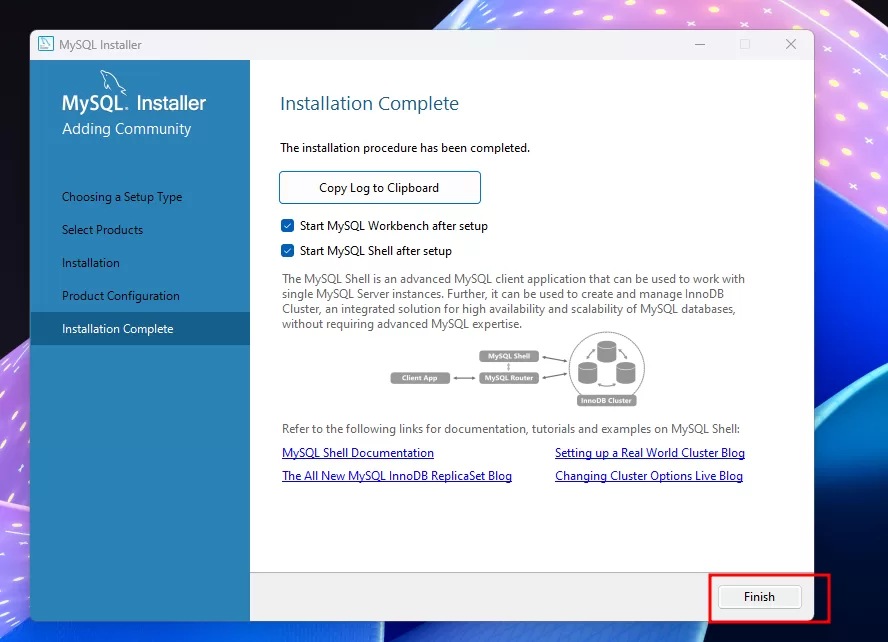Screen dimensions: 888x642
Task: Uncheck Start MySQL Workbench after setup
Action: pyautogui.click(x=288, y=226)
